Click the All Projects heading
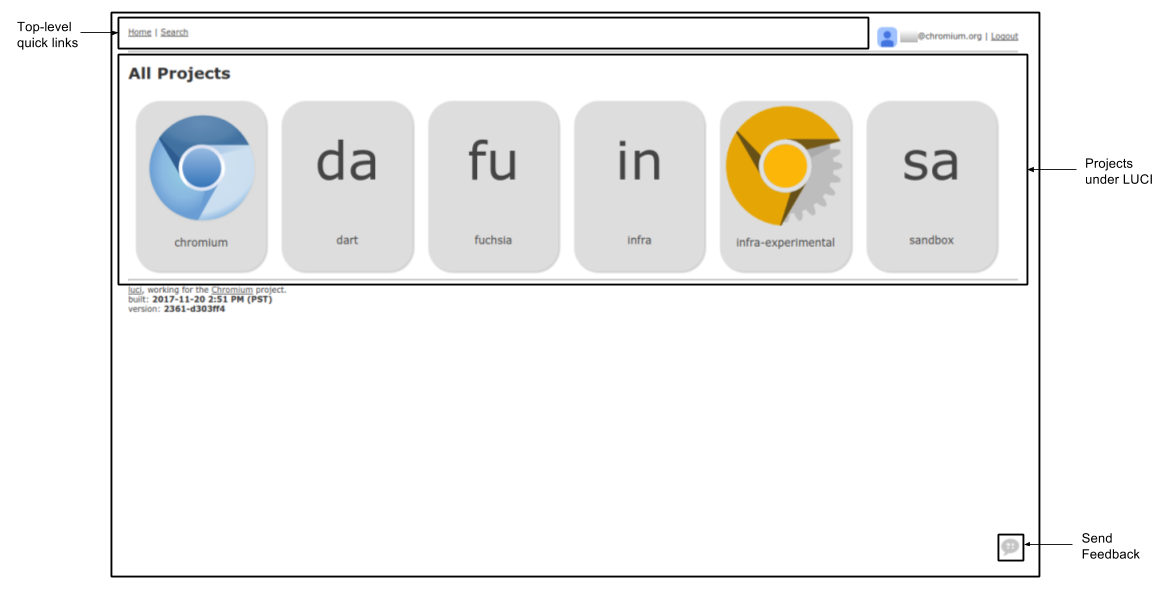Image resolution: width=1167 pixels, height=600 pixels. (179, 74)
